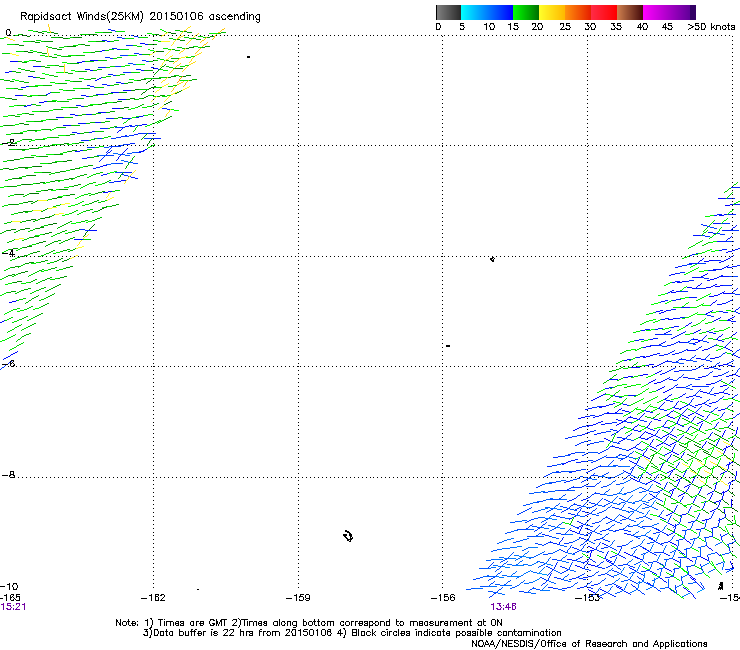The image size is (740, 650).
Task: Click the black island dot near -160, -0.4
Action: tap(248, 57)
